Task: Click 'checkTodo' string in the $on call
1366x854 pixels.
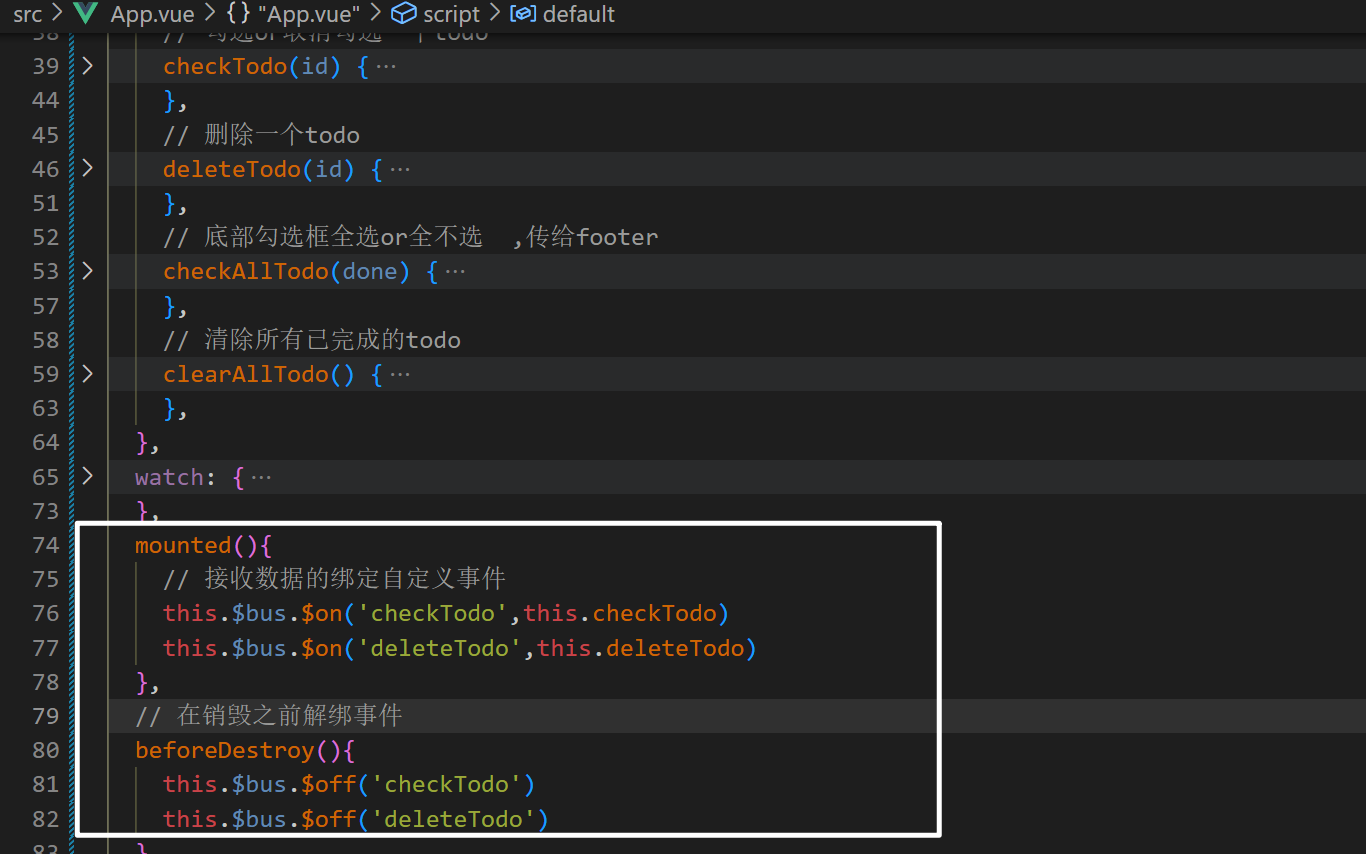Action: click(433, 613)
